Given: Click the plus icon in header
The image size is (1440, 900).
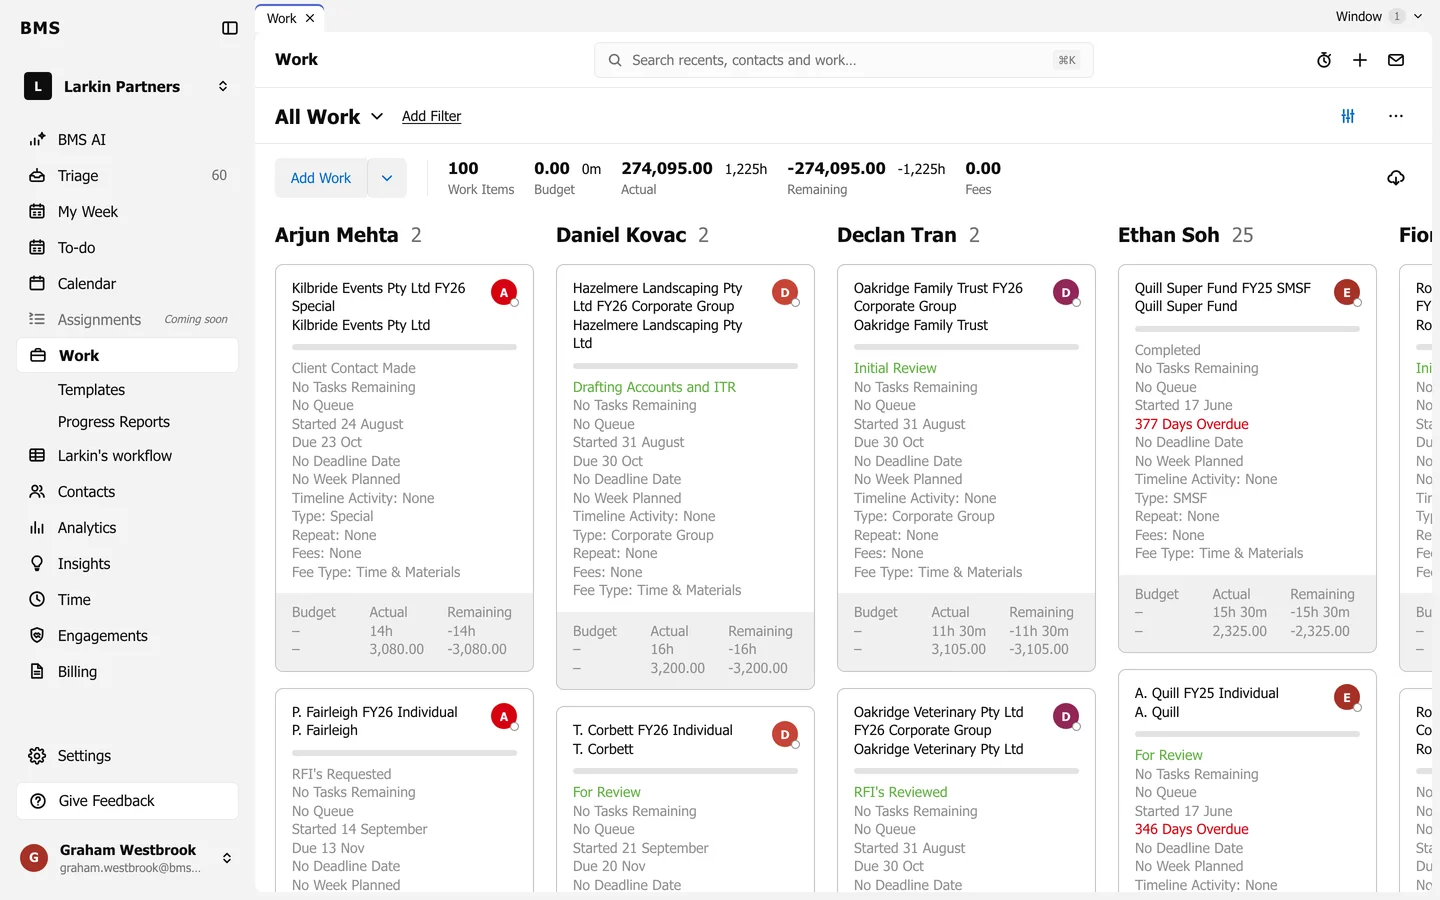Looking at the screenshot, I should [x=1360, y=60].
